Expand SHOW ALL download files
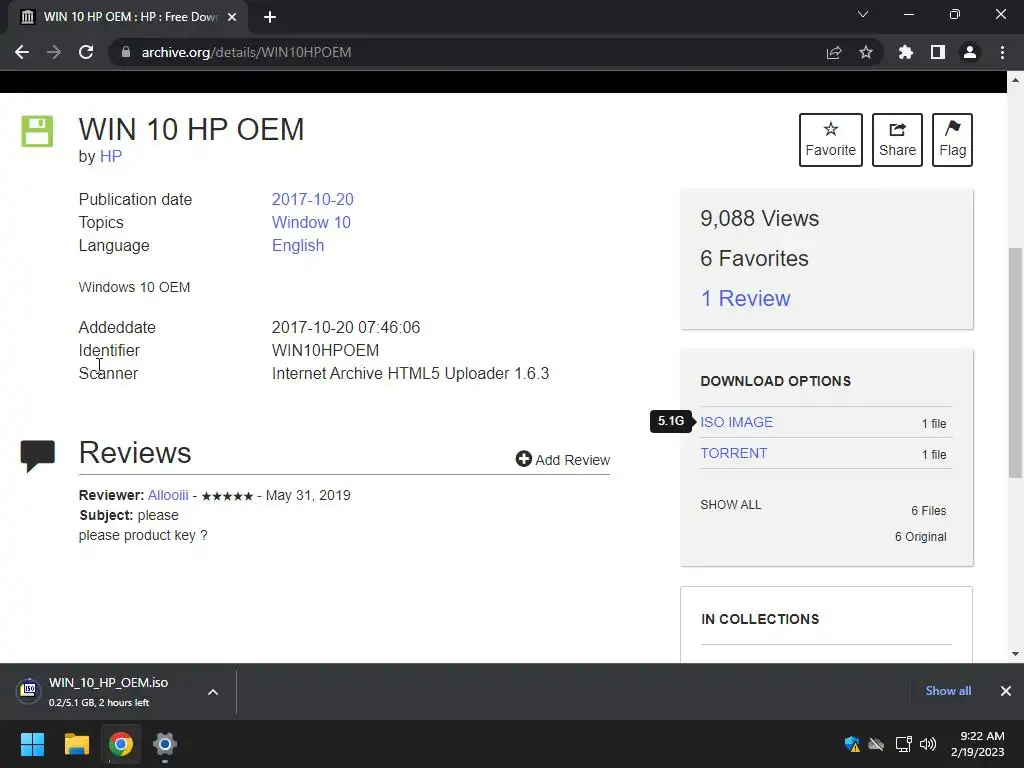 coord(731,505)
